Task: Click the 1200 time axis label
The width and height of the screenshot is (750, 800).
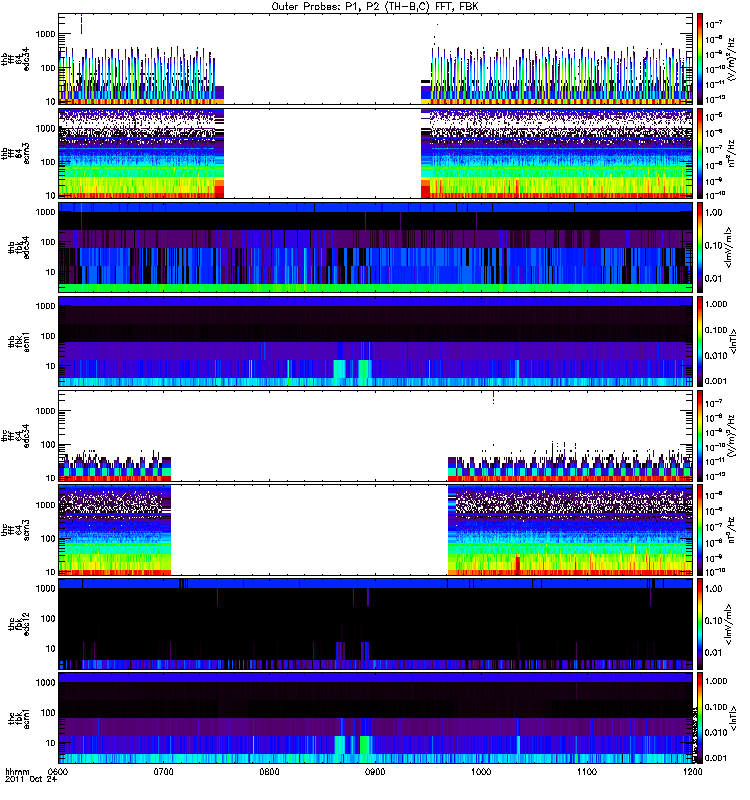Action: (692, 771)
